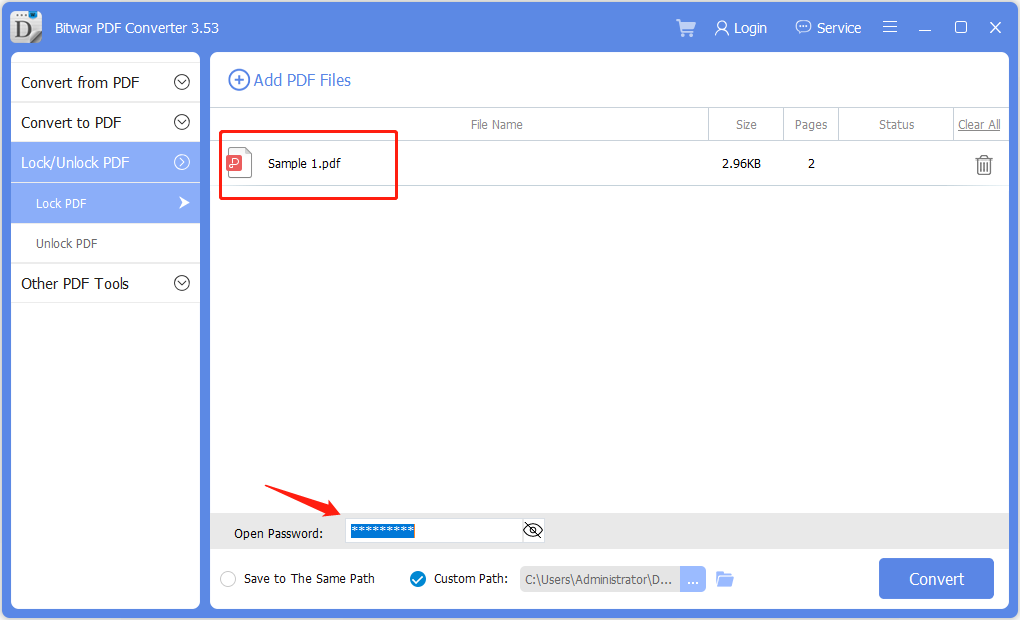Open the Service chat icon
The width and height of the screenshot is (1020, 620).
[x=803, y=27]
